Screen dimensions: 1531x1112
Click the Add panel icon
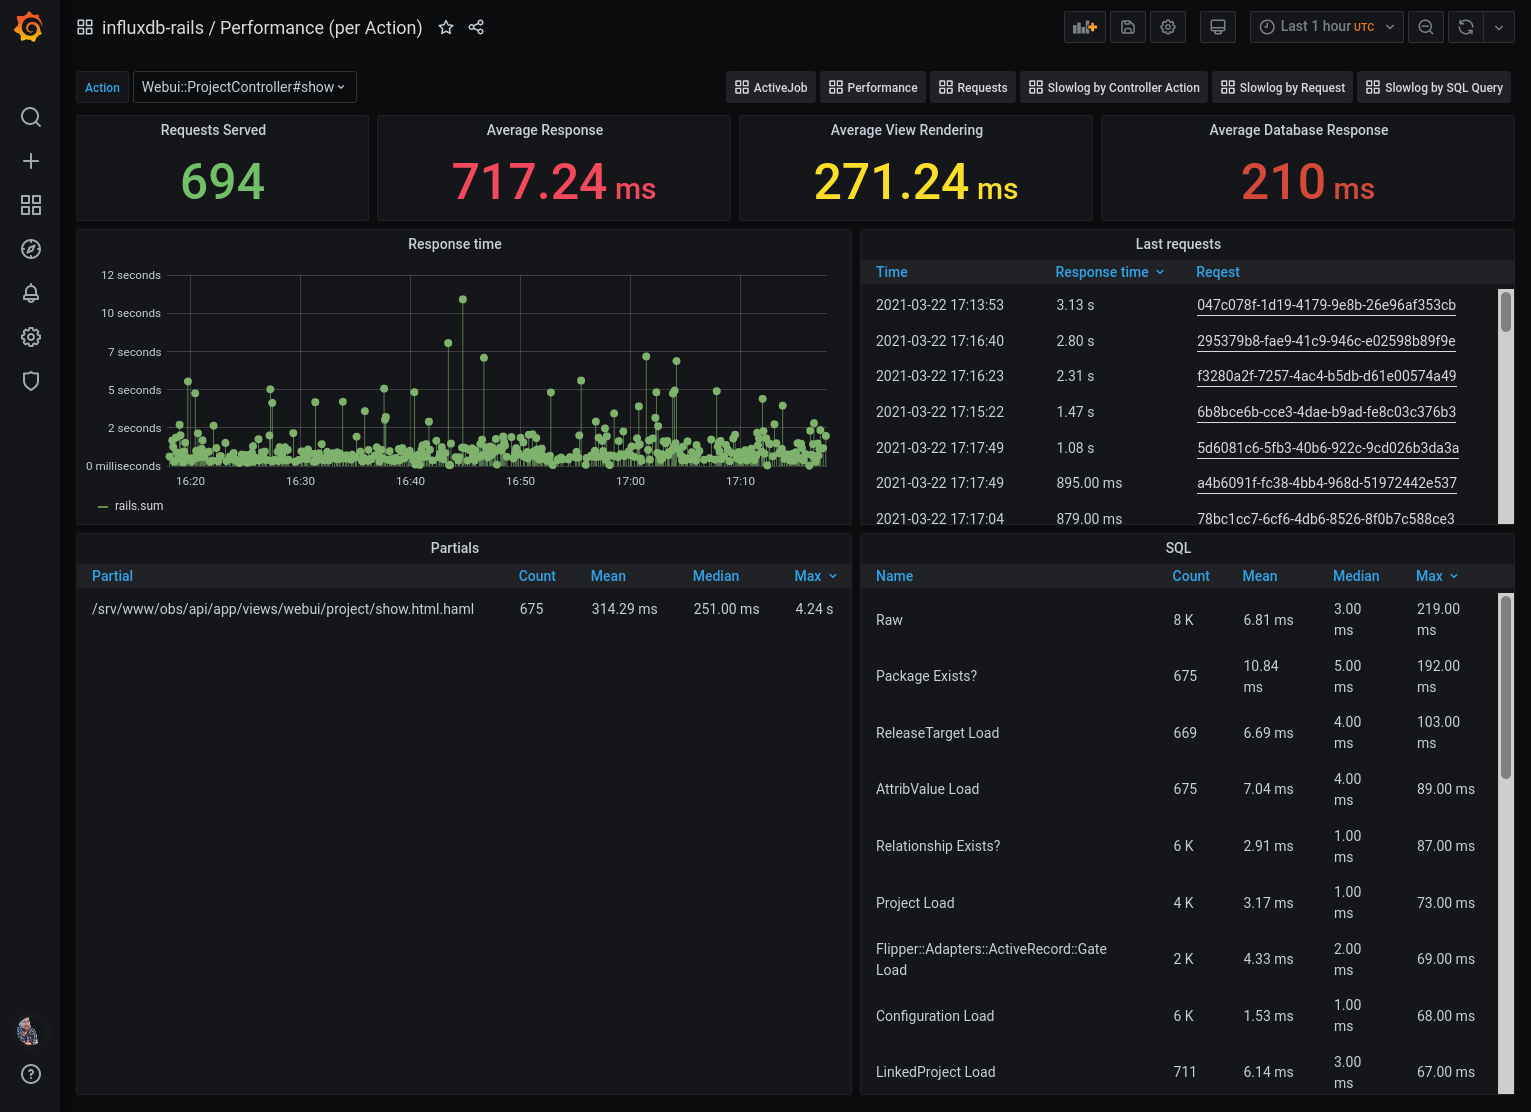pos(1085,27)
